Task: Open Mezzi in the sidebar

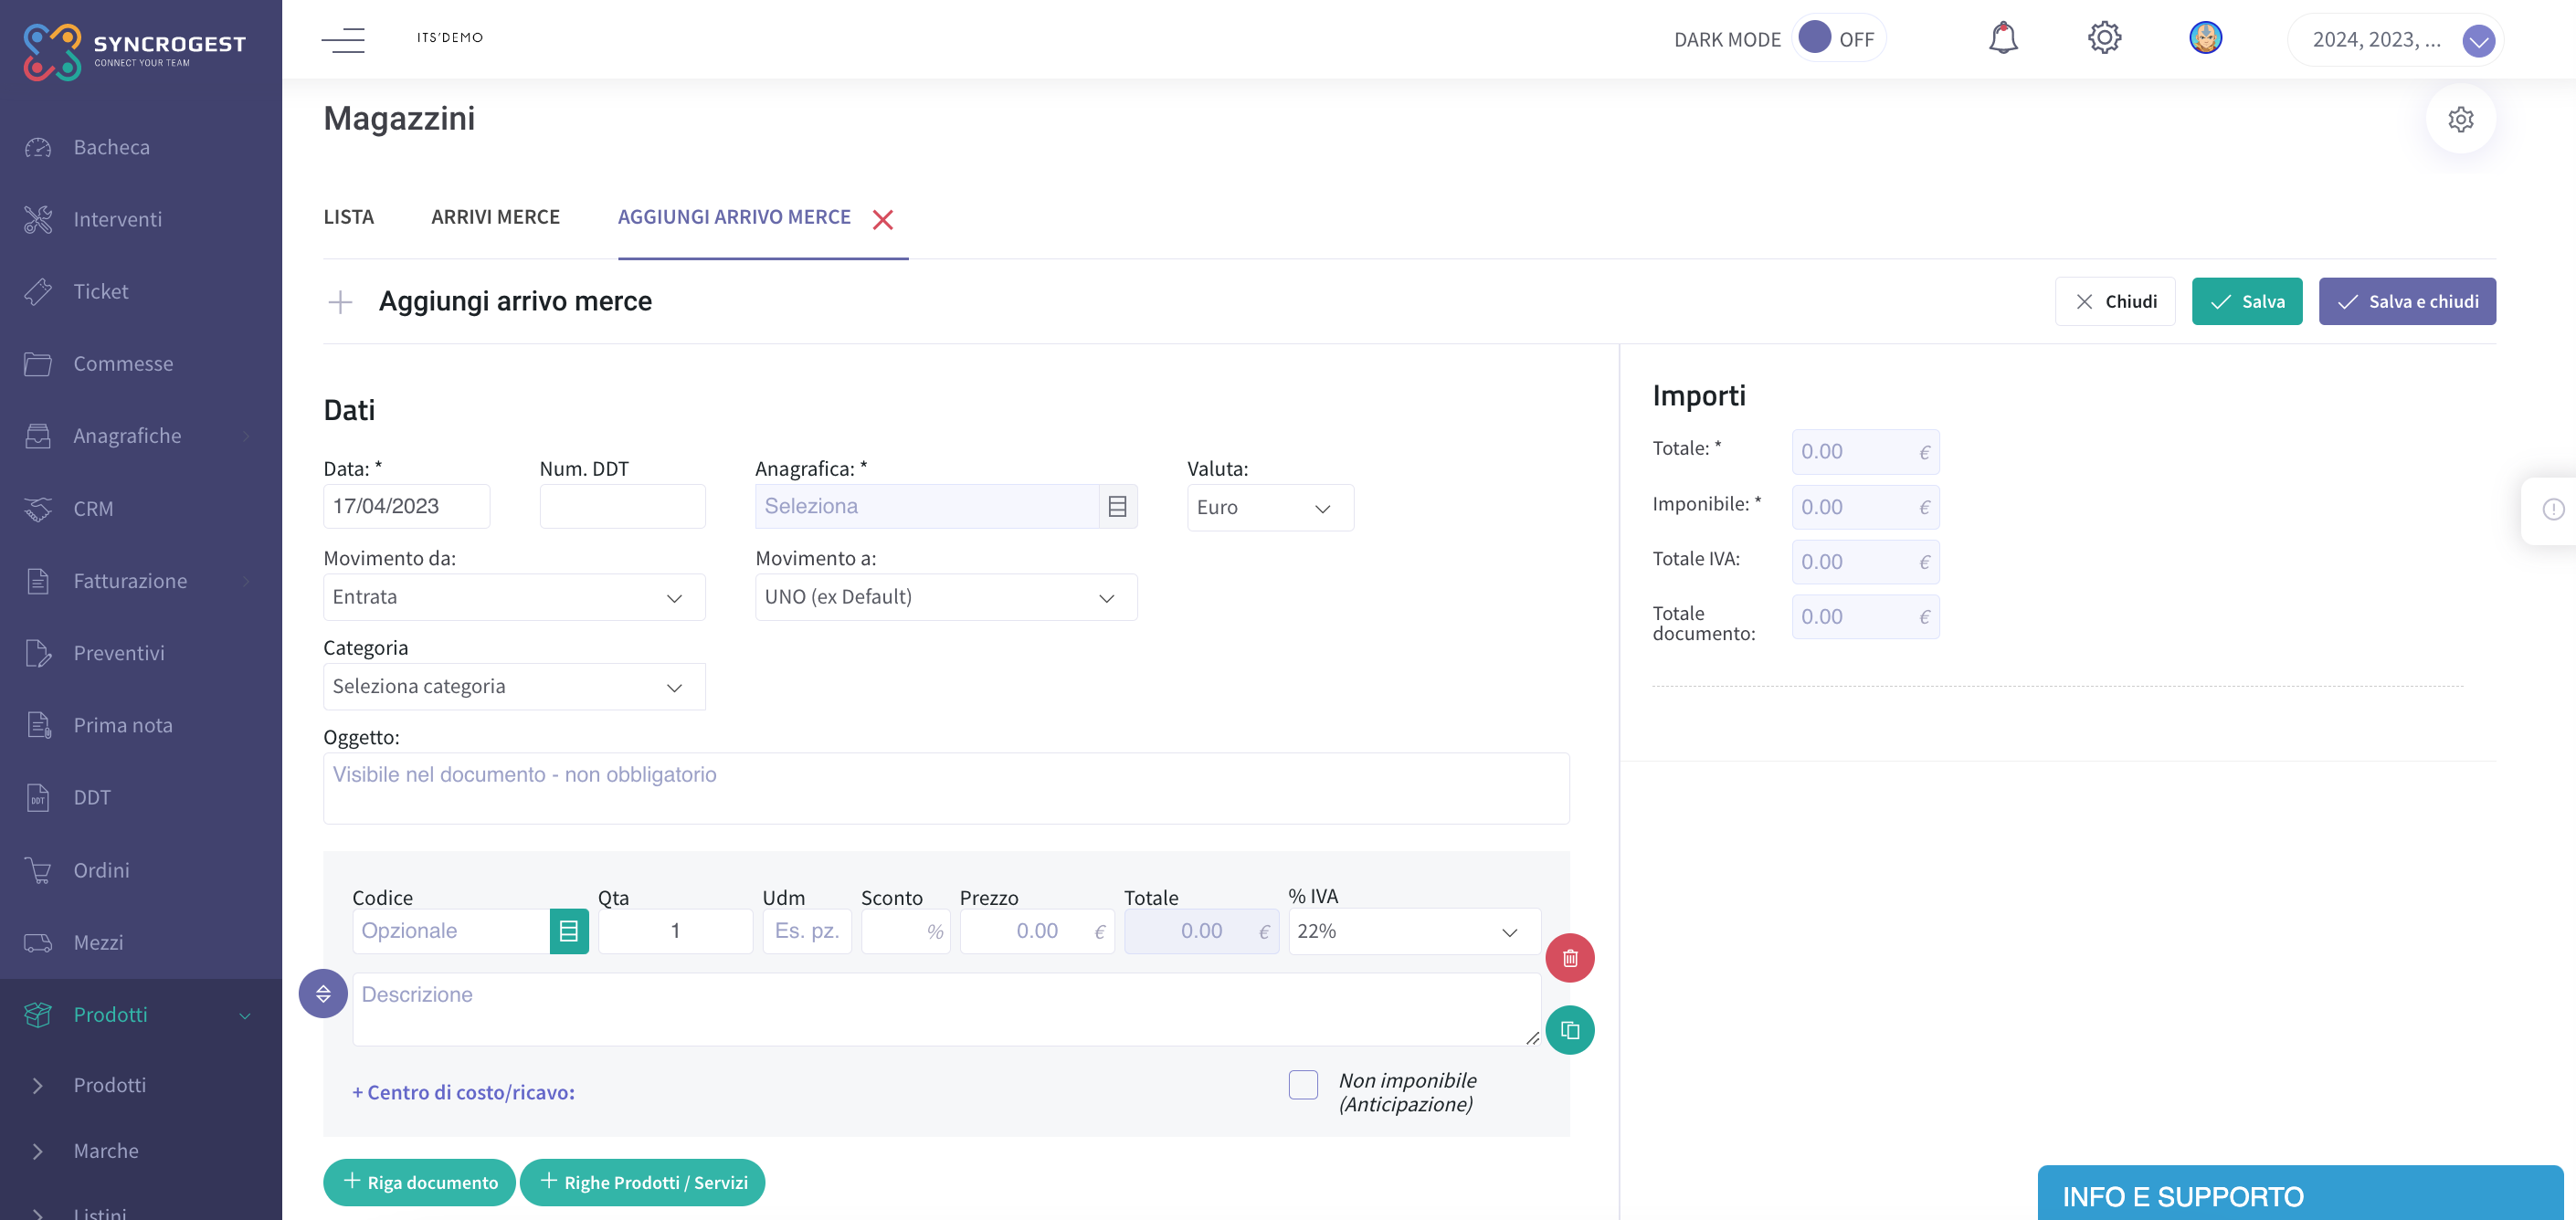Action: point(98,942)
